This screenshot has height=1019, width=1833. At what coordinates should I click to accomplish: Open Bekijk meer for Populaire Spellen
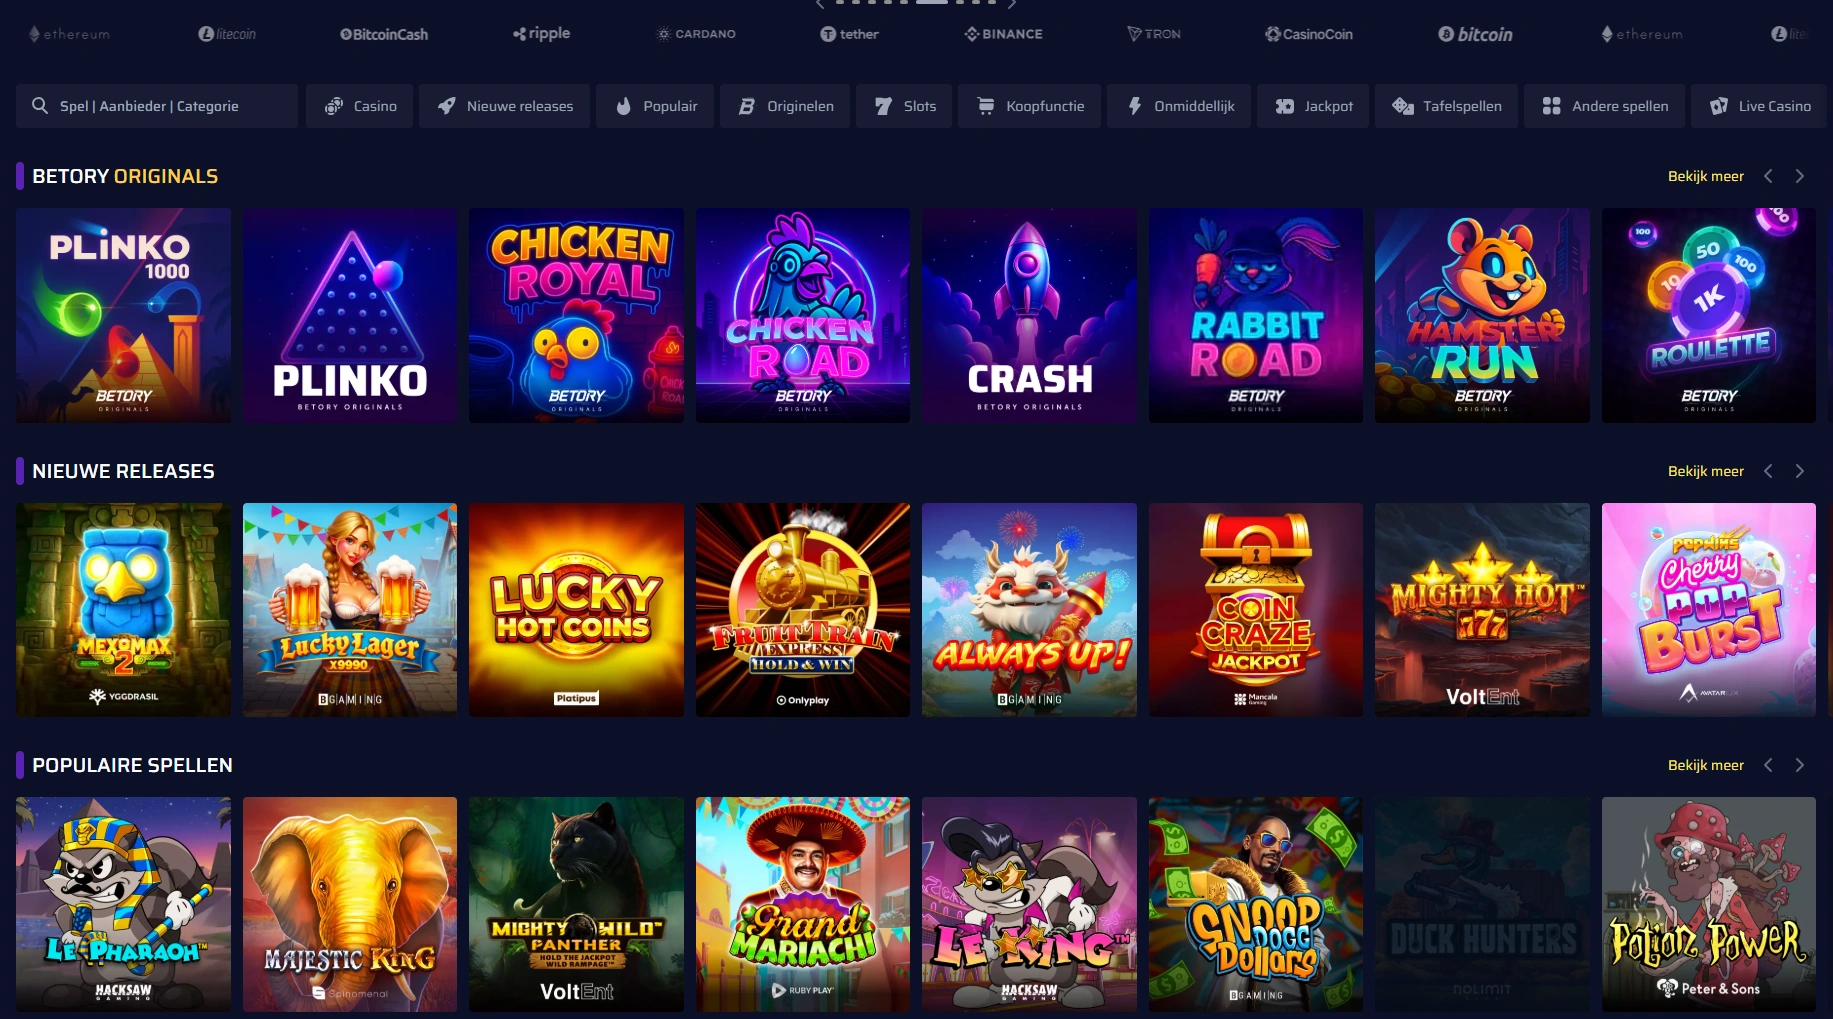click(x=1706, y=765)
